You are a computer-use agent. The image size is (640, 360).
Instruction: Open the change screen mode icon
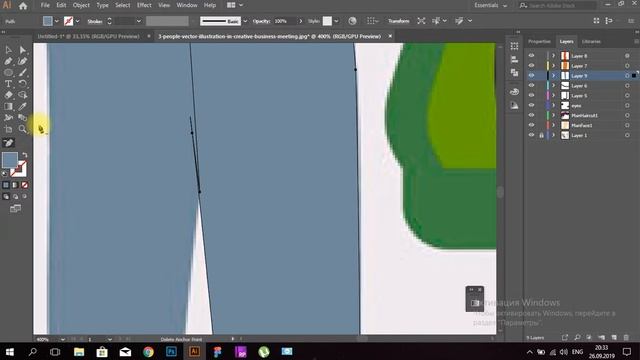pos(16,209)
